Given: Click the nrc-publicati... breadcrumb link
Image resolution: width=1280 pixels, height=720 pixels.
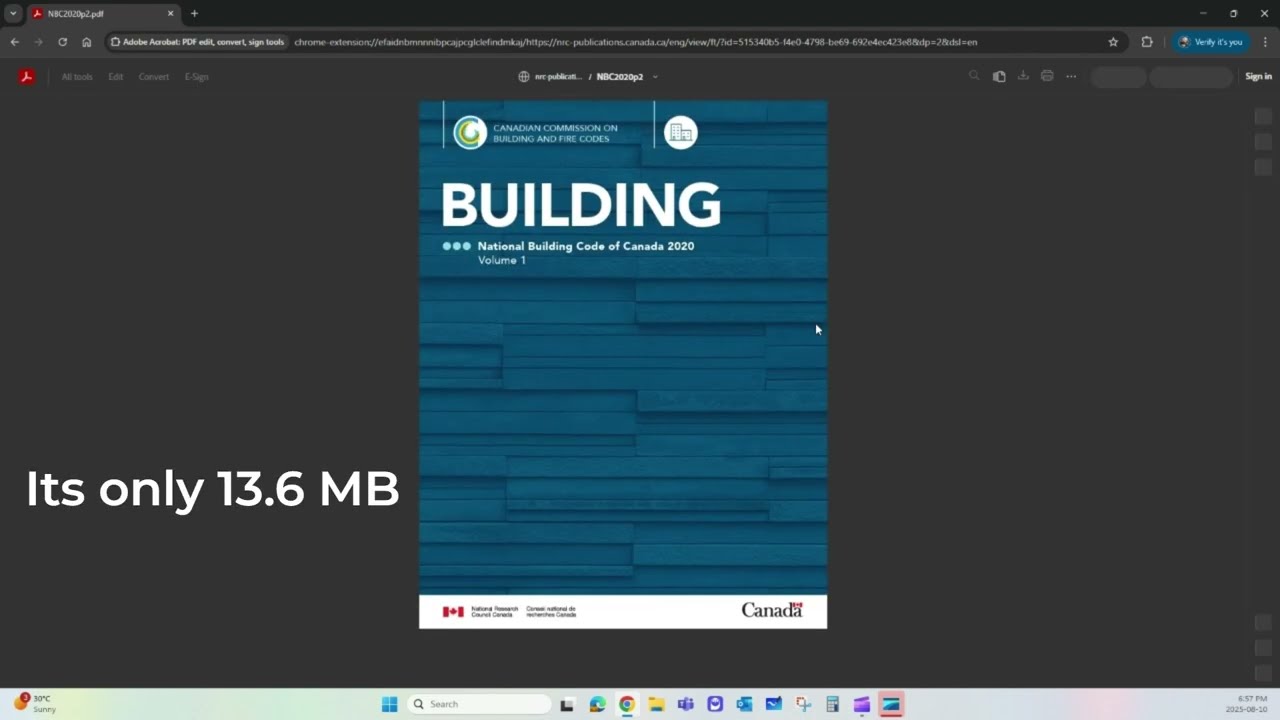Looking at the screenshot, I should point(558,77).
